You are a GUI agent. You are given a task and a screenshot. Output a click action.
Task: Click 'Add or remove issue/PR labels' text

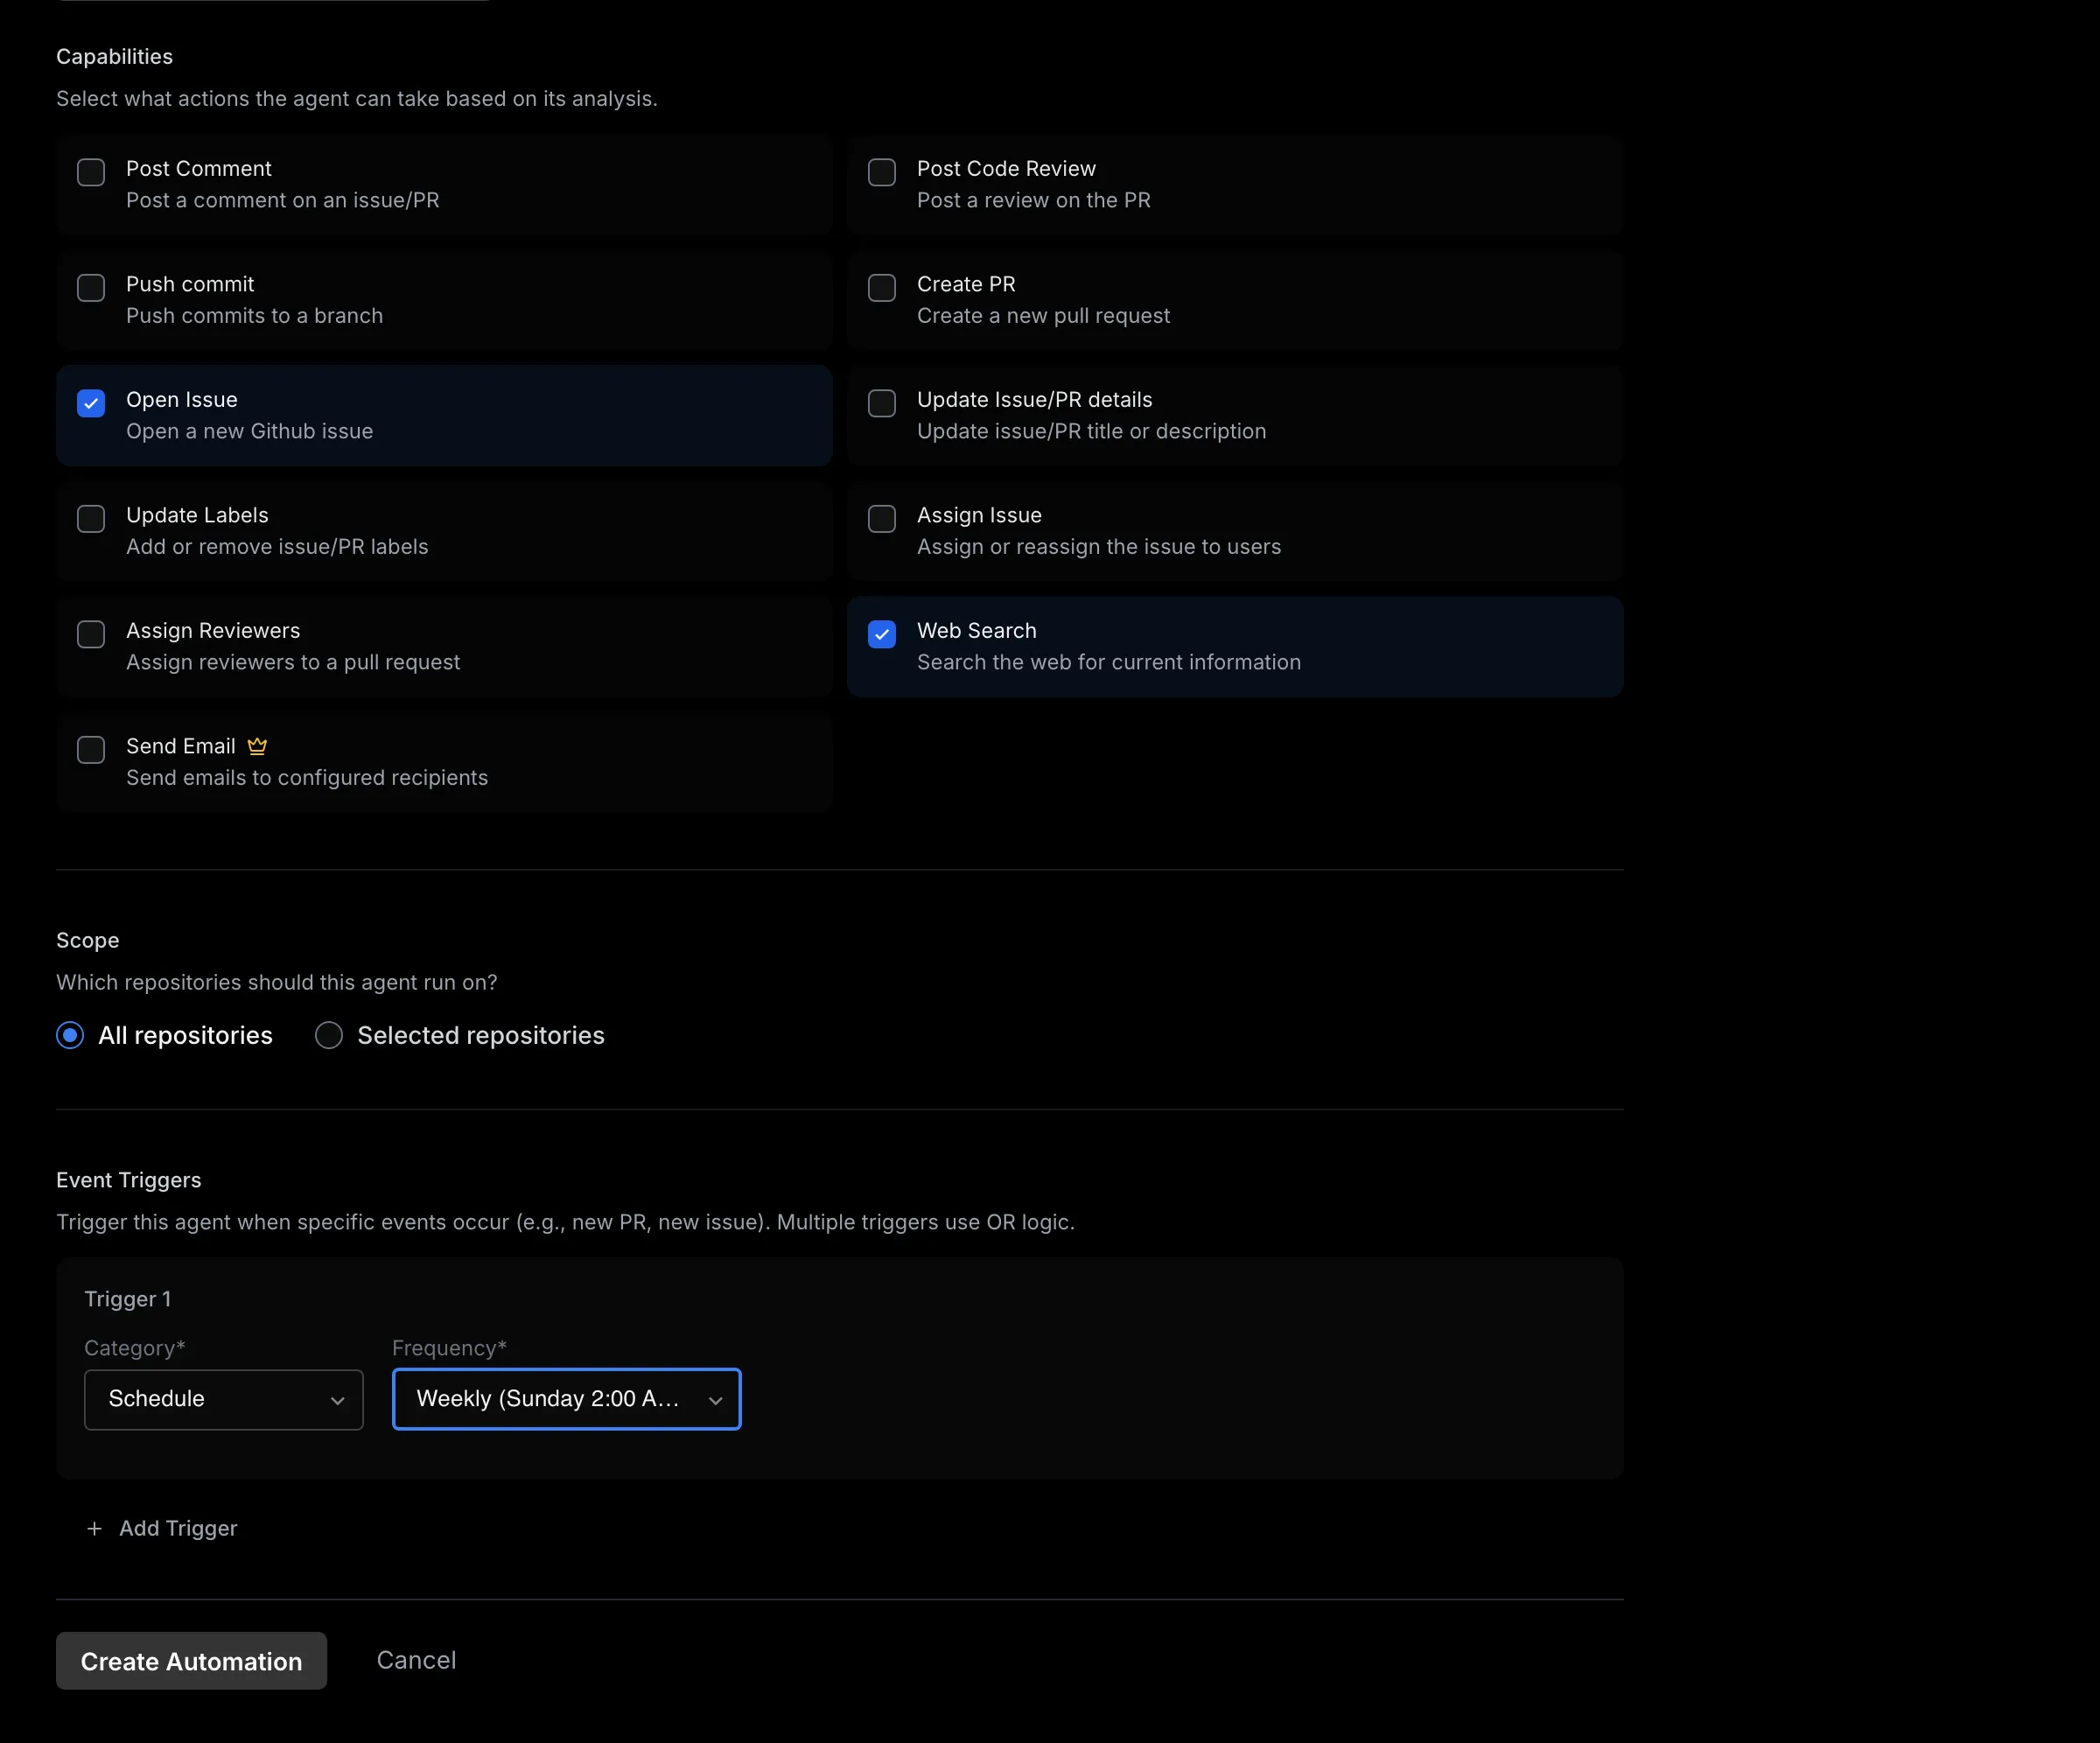click(x=277, y=547)
